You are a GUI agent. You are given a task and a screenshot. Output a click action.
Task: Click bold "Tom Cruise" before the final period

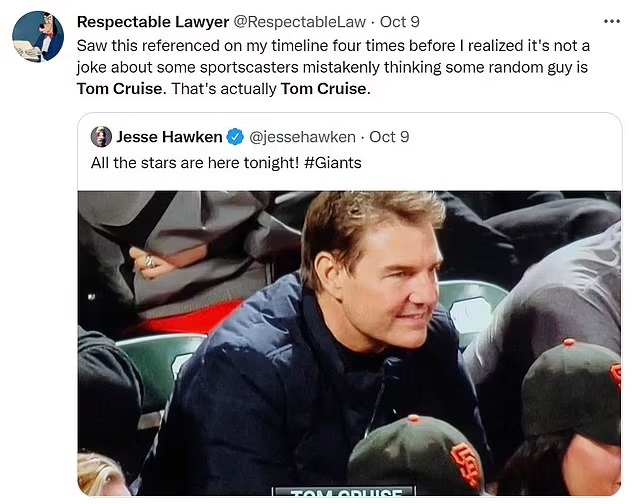[324, 88]
